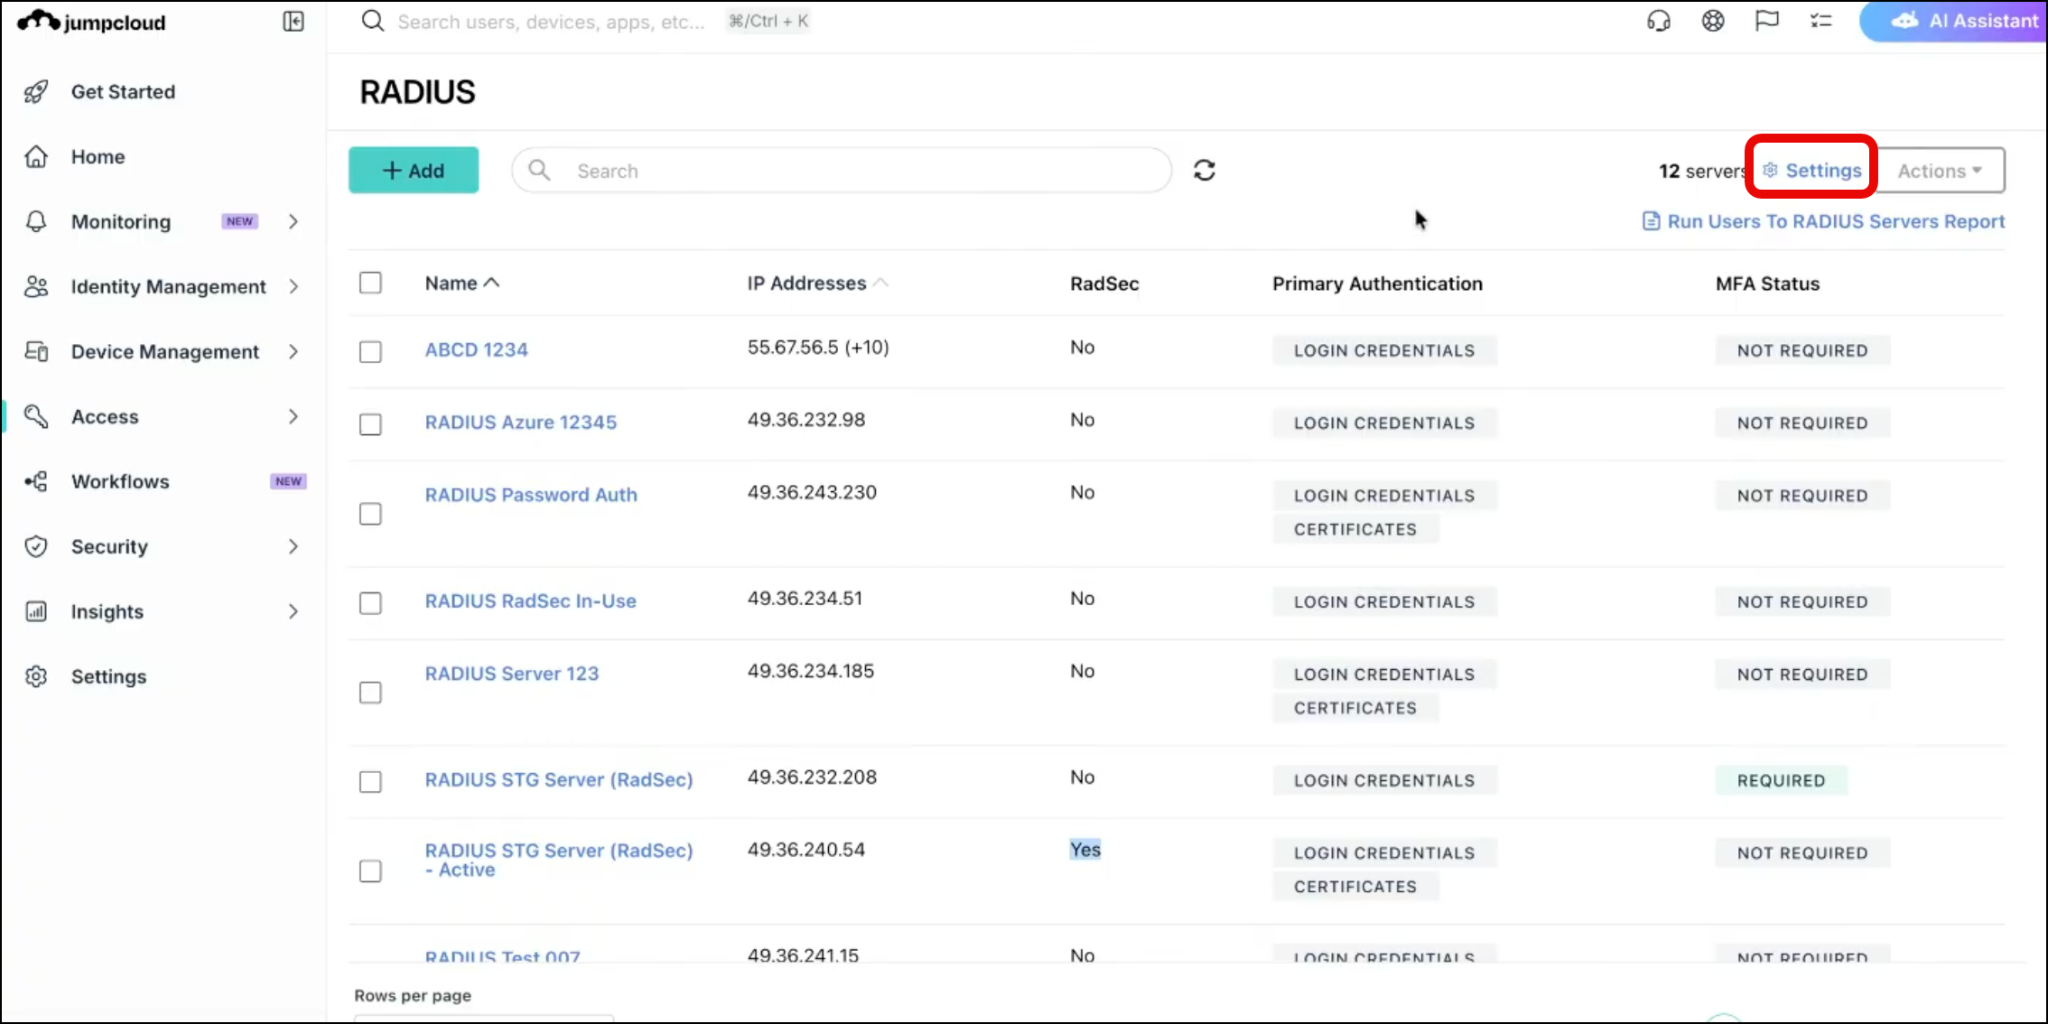Refresh the RADIUS server list
Viewport: 2048px width, 1024px height.
tap(1204, 170)
